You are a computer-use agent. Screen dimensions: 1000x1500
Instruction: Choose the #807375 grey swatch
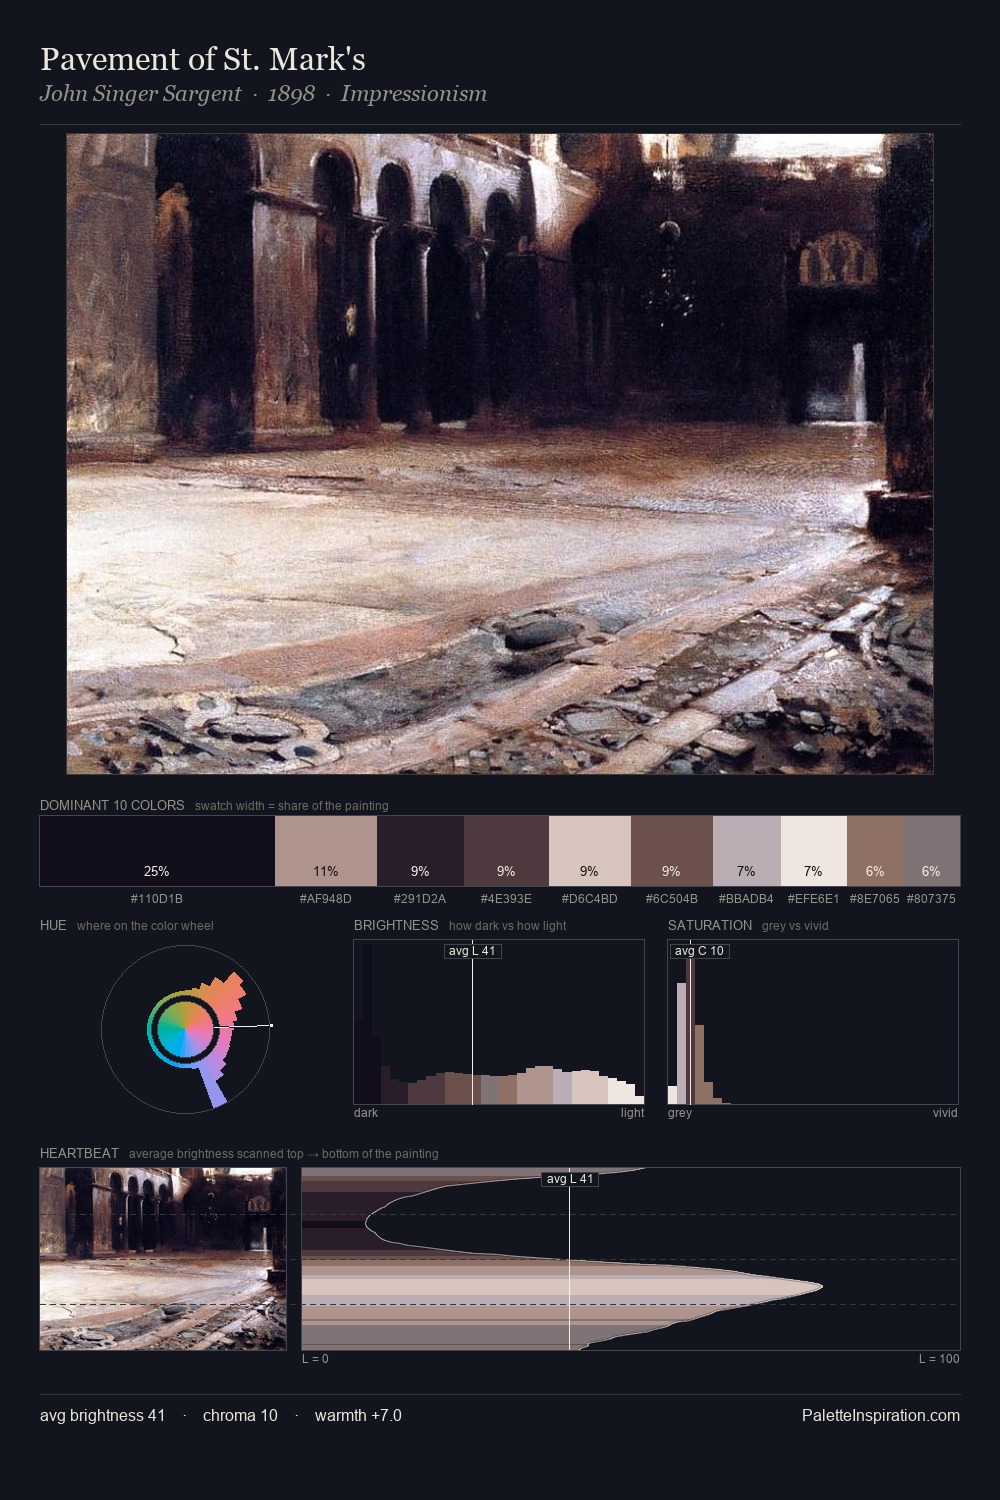[x=931, y=851]
